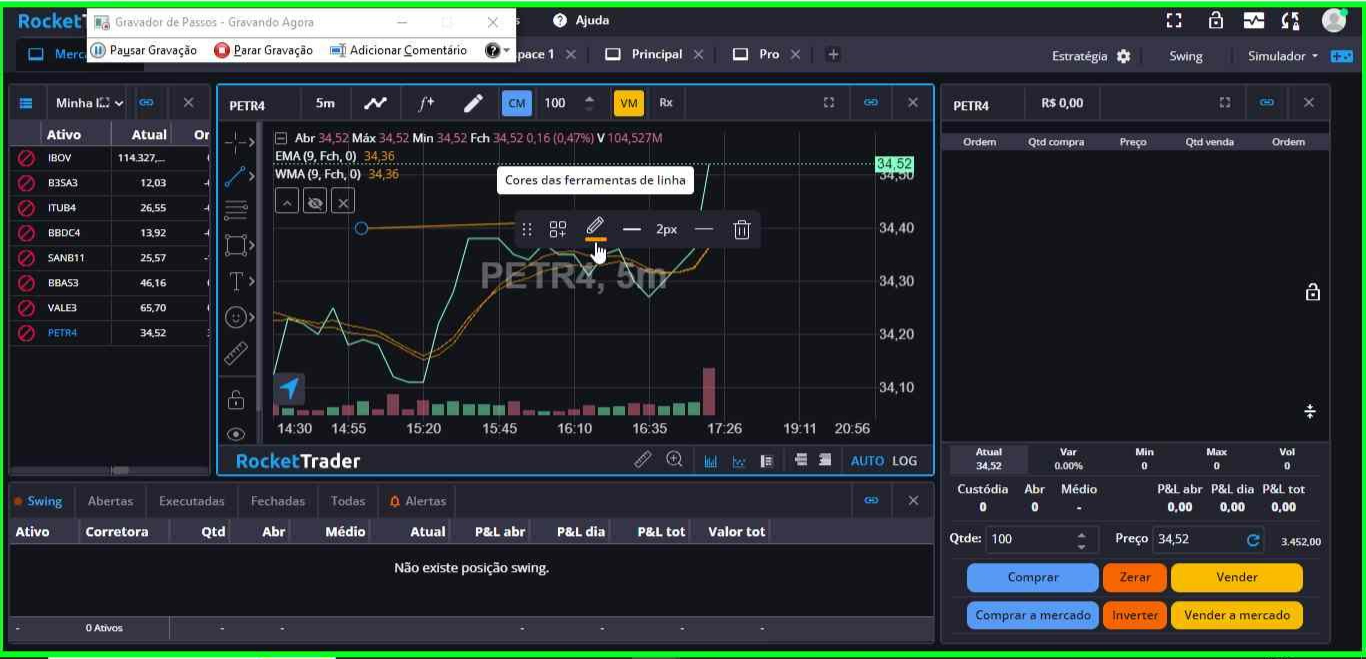The height and width of the screenshot is (659, 1366).
Task: Toggle the CM button in chart toolbar
Action: (517, 103)
